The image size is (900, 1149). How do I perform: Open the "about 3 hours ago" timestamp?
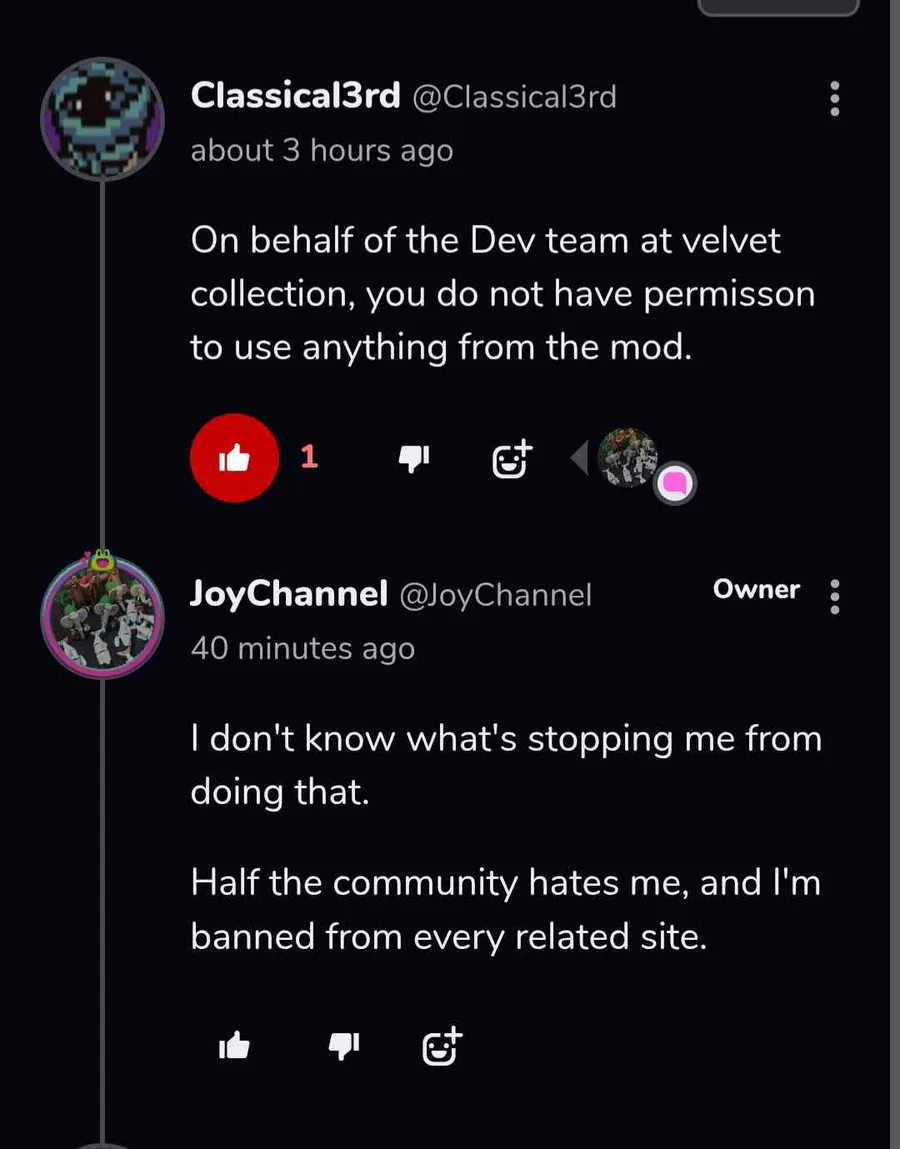(x=321, y=151)
